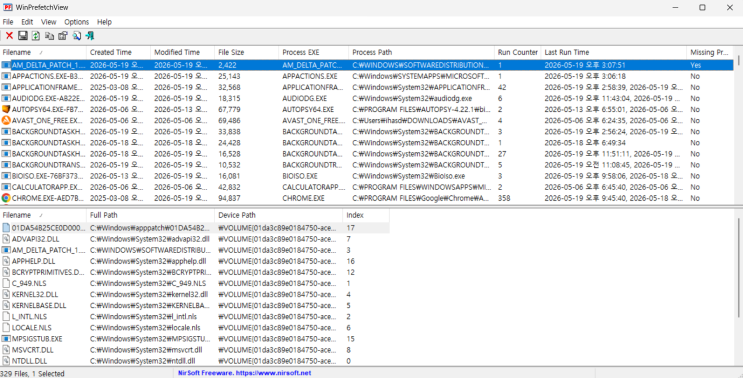Click the DLL icon beside ADVAPI32.DLL
Screen dimensions: 743x378
(6, 239)
